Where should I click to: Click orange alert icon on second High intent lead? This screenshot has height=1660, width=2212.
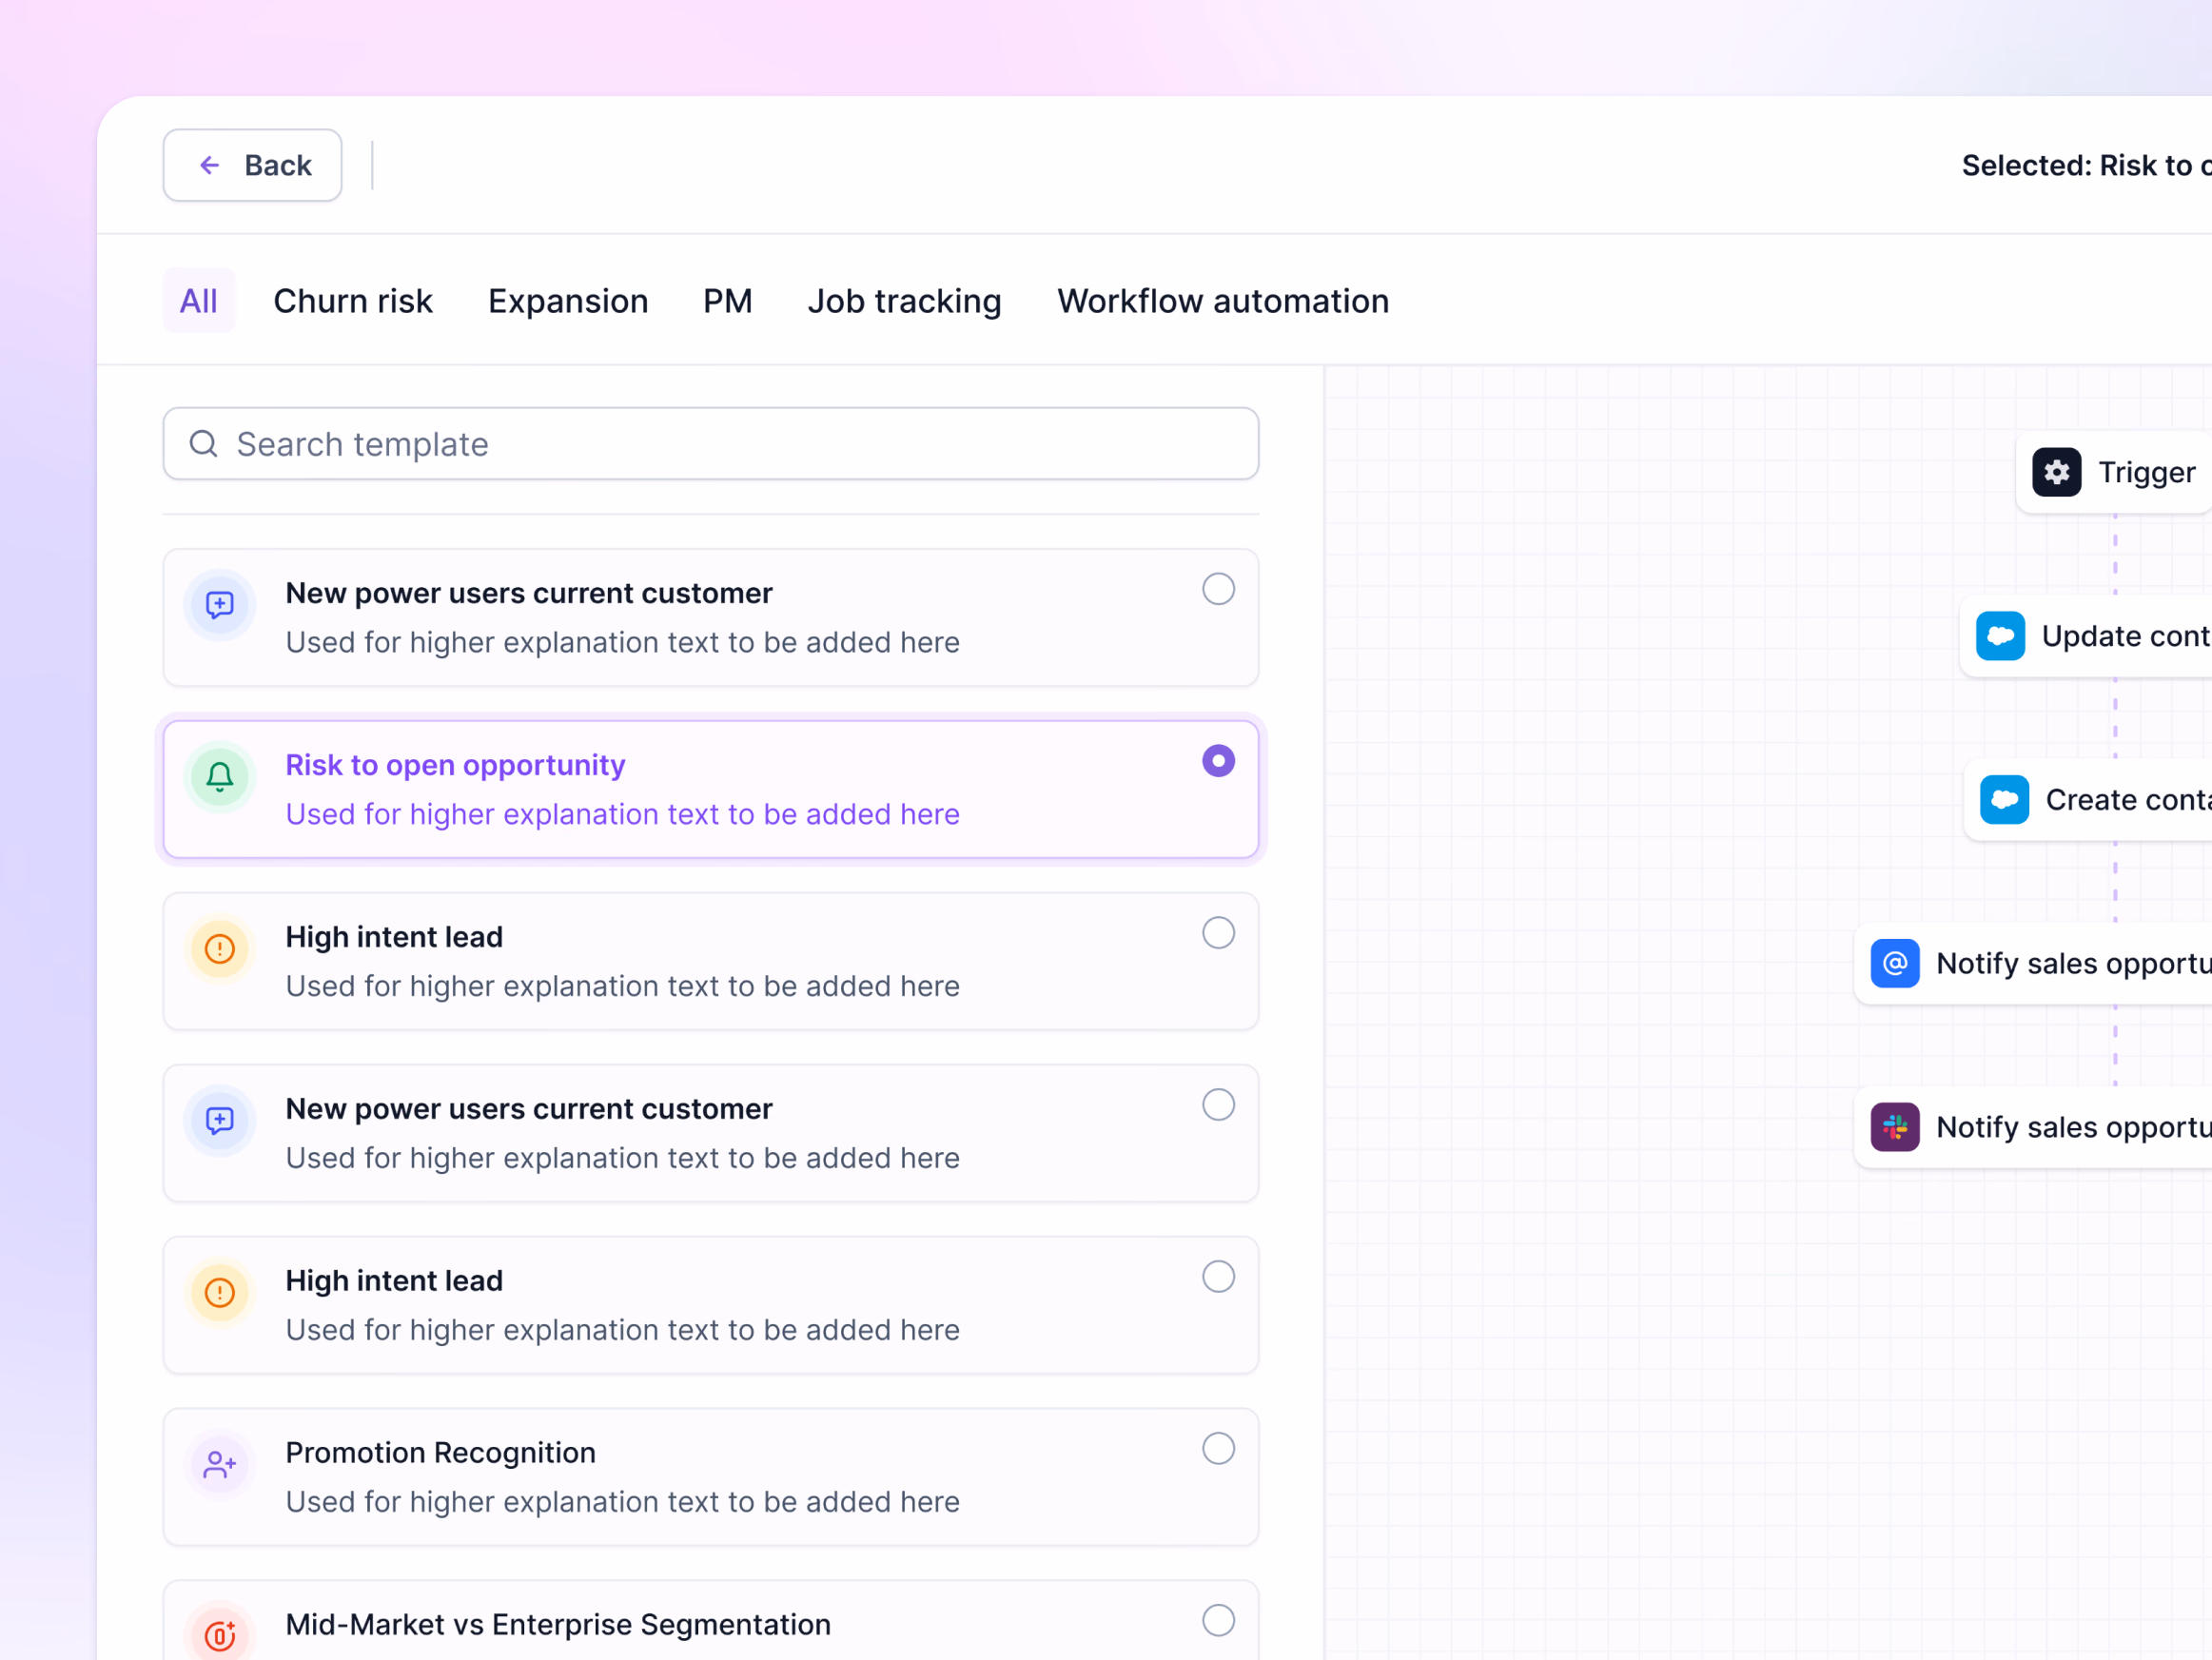point(220,1293)
